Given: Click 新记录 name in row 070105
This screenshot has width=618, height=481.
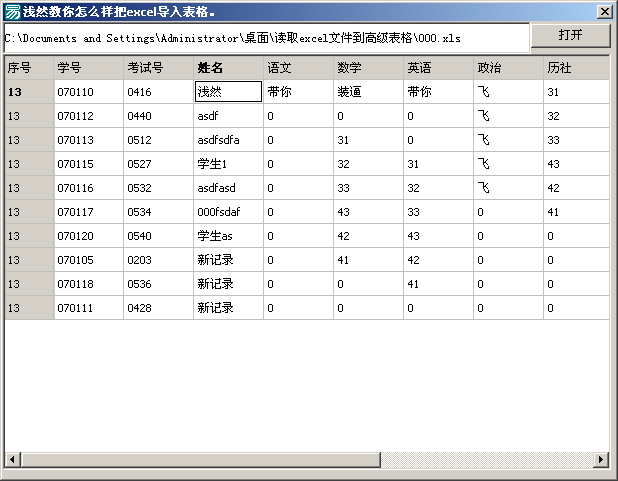Looking at the screenshot, I should click(229, 260).
